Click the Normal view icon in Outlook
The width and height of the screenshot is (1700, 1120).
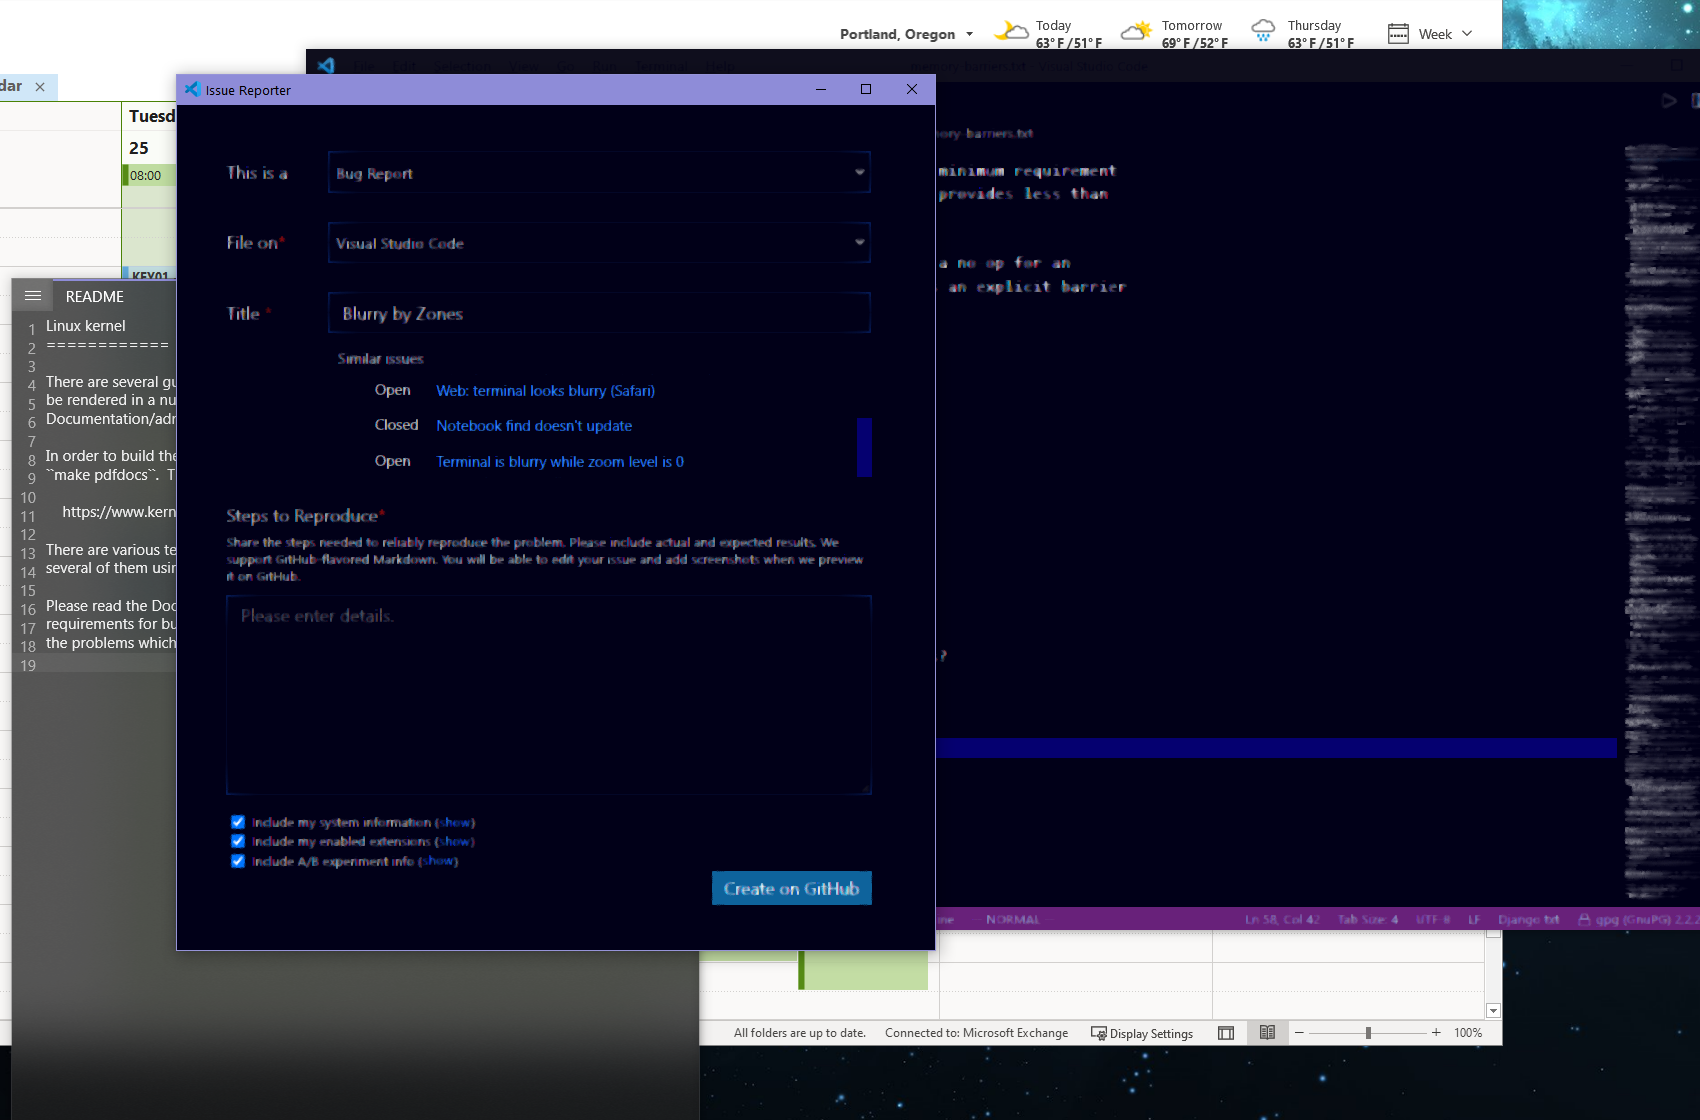coord(1225,1033)
